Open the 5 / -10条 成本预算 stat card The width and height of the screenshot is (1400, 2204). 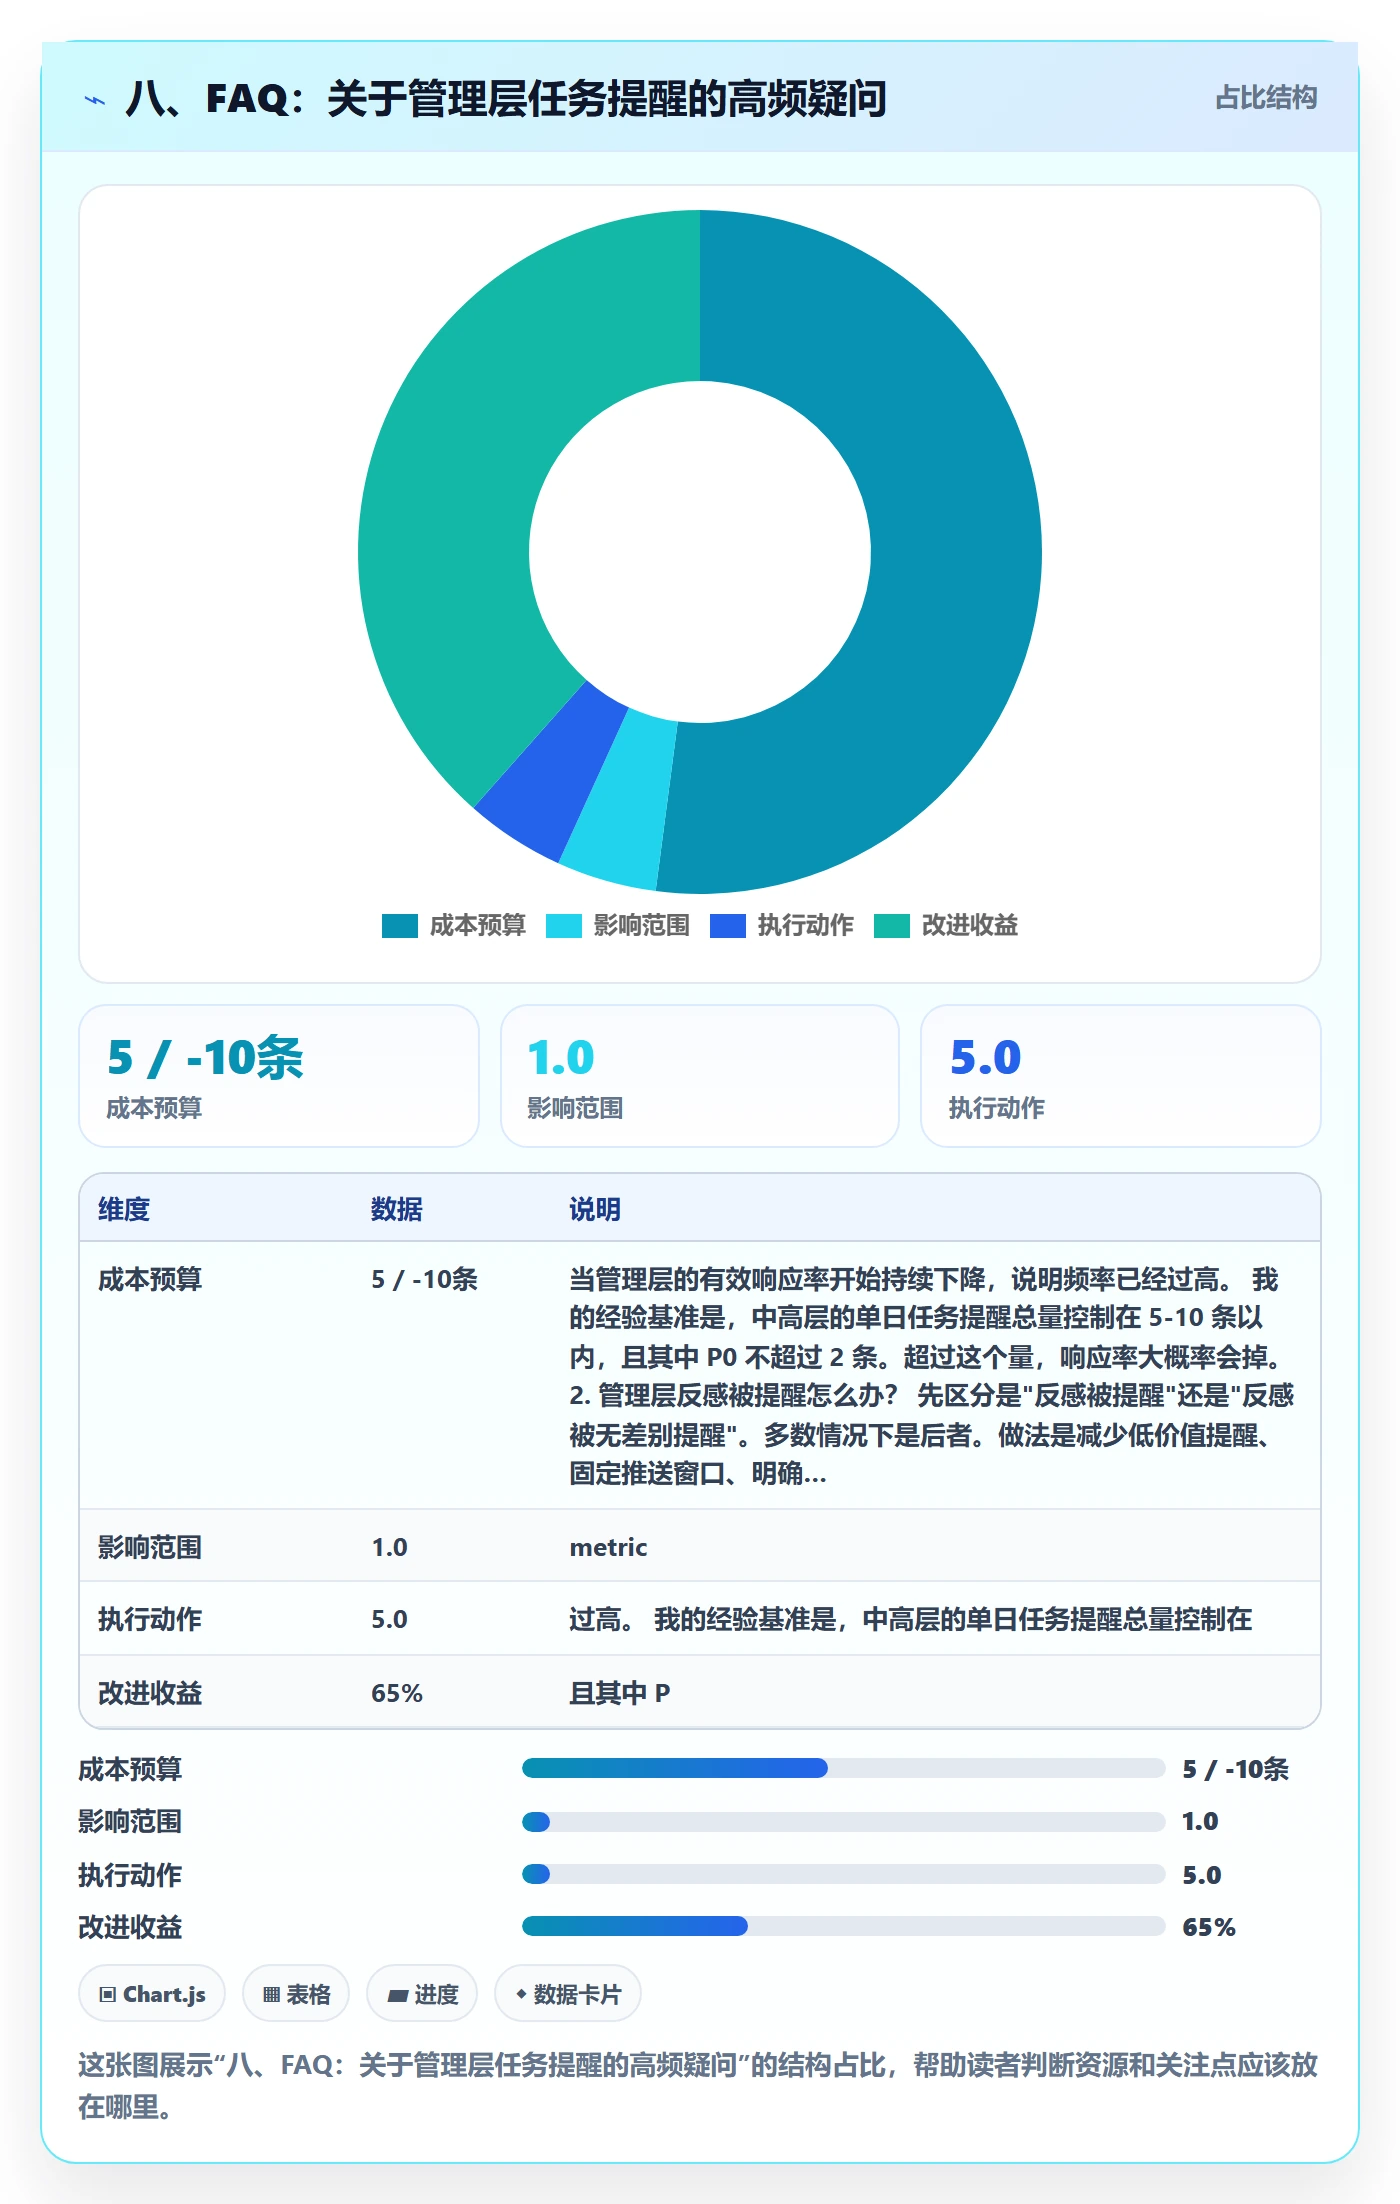point(279,1076)
